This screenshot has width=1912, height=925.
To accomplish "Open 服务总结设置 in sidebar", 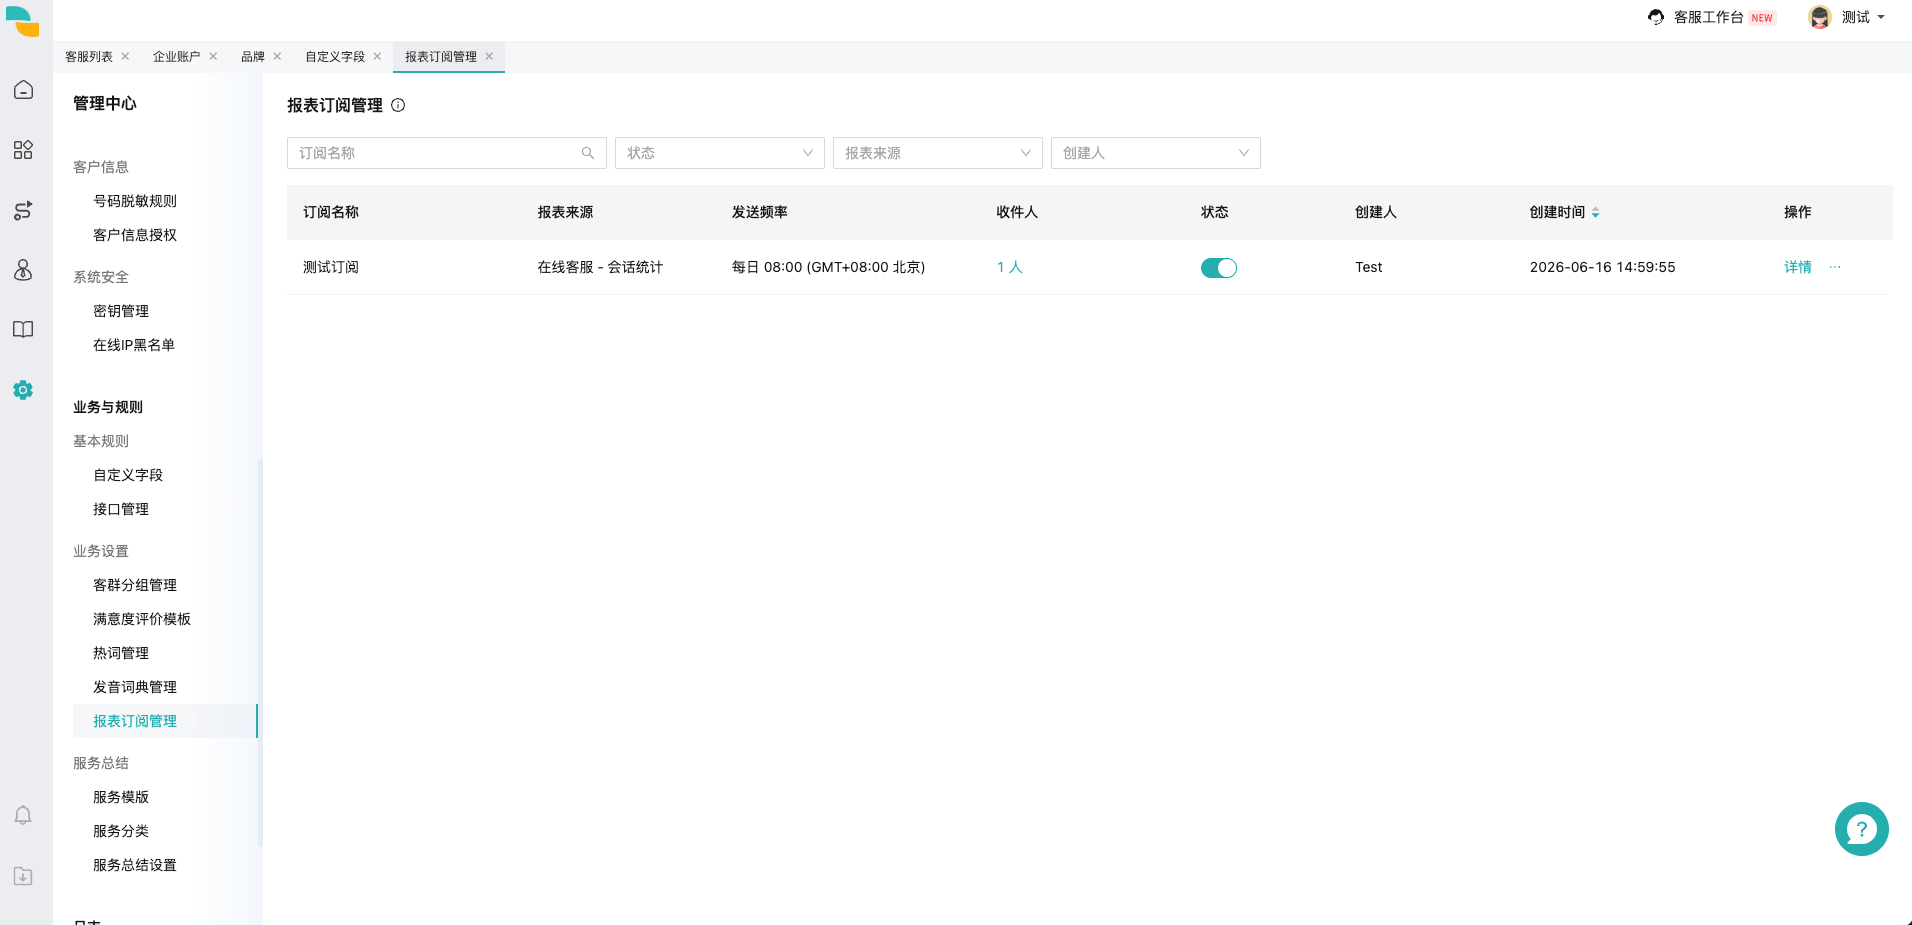I will pyautogui.click(x=135, y=865).
